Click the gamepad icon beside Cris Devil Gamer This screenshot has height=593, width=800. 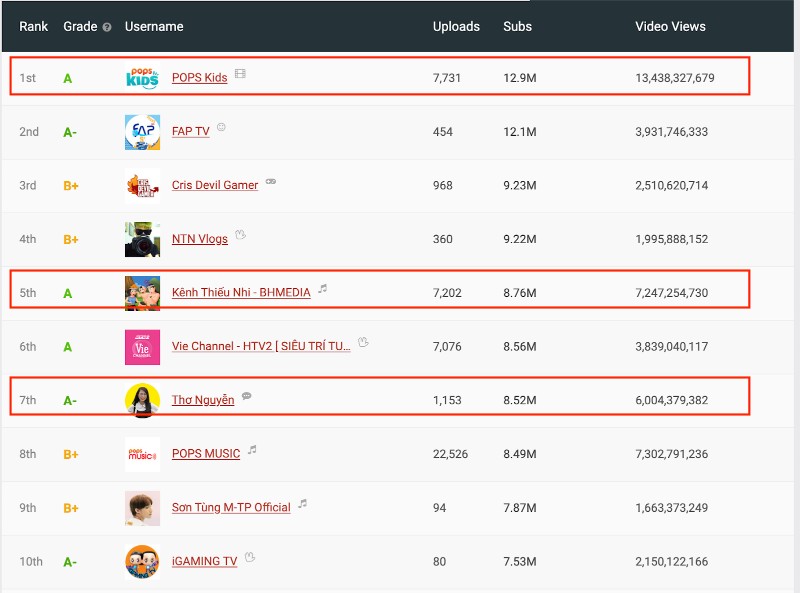(271, 181)
